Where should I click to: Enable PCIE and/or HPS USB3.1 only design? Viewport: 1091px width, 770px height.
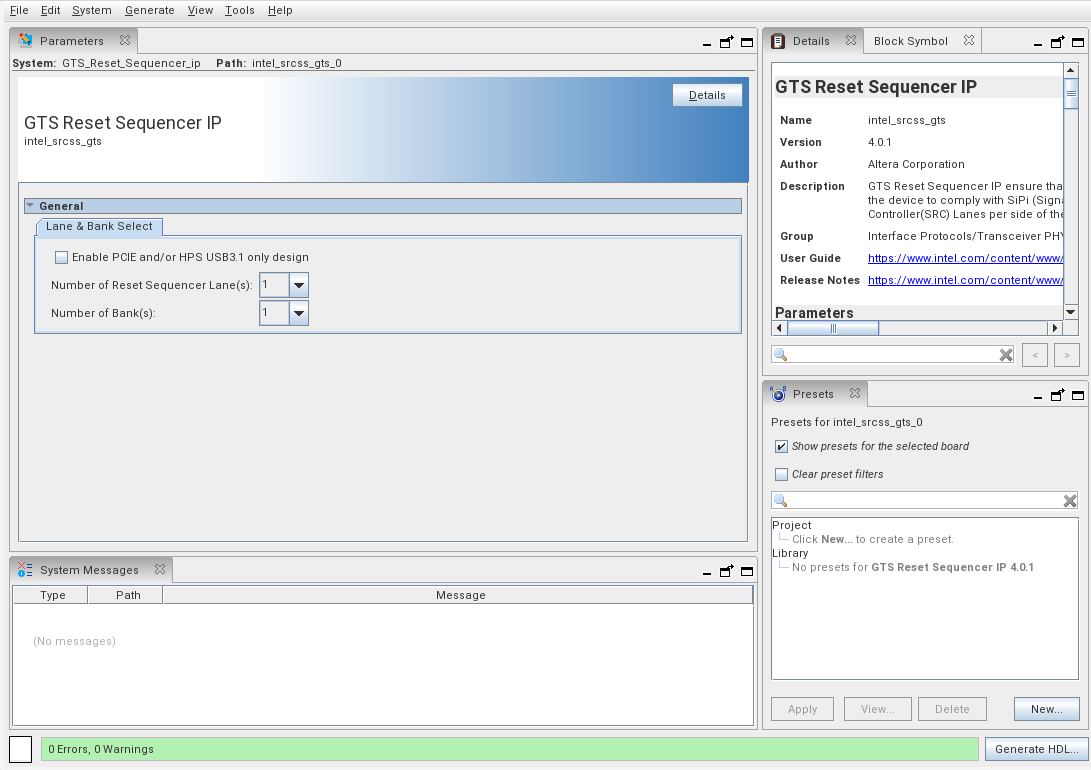61,257
